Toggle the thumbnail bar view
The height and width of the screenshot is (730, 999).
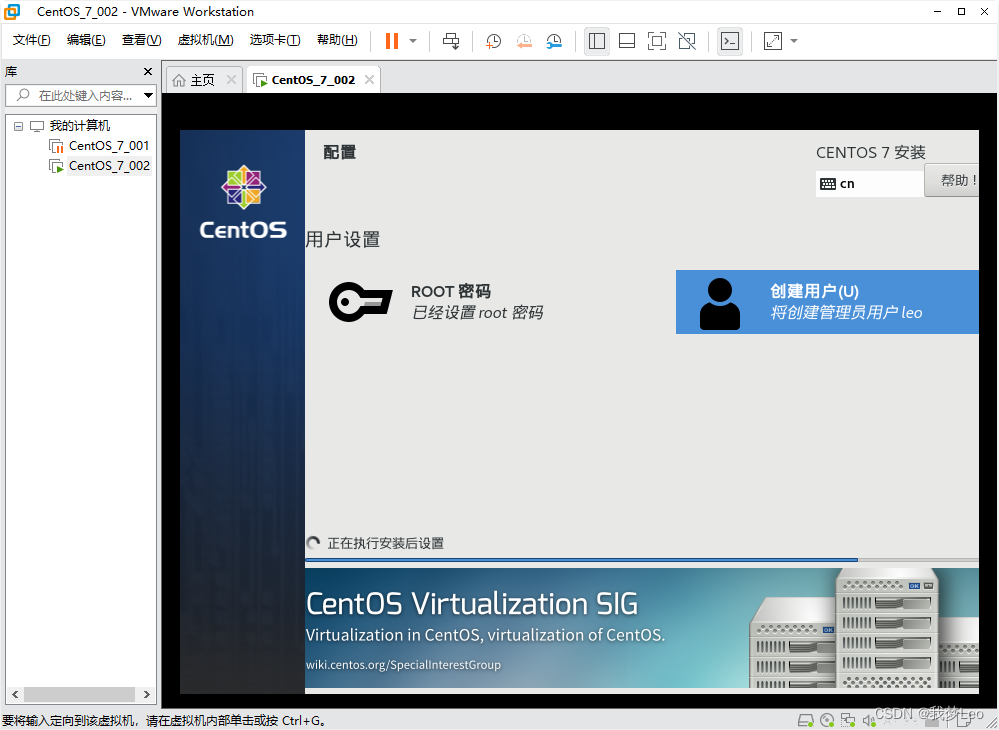point(627,41)
